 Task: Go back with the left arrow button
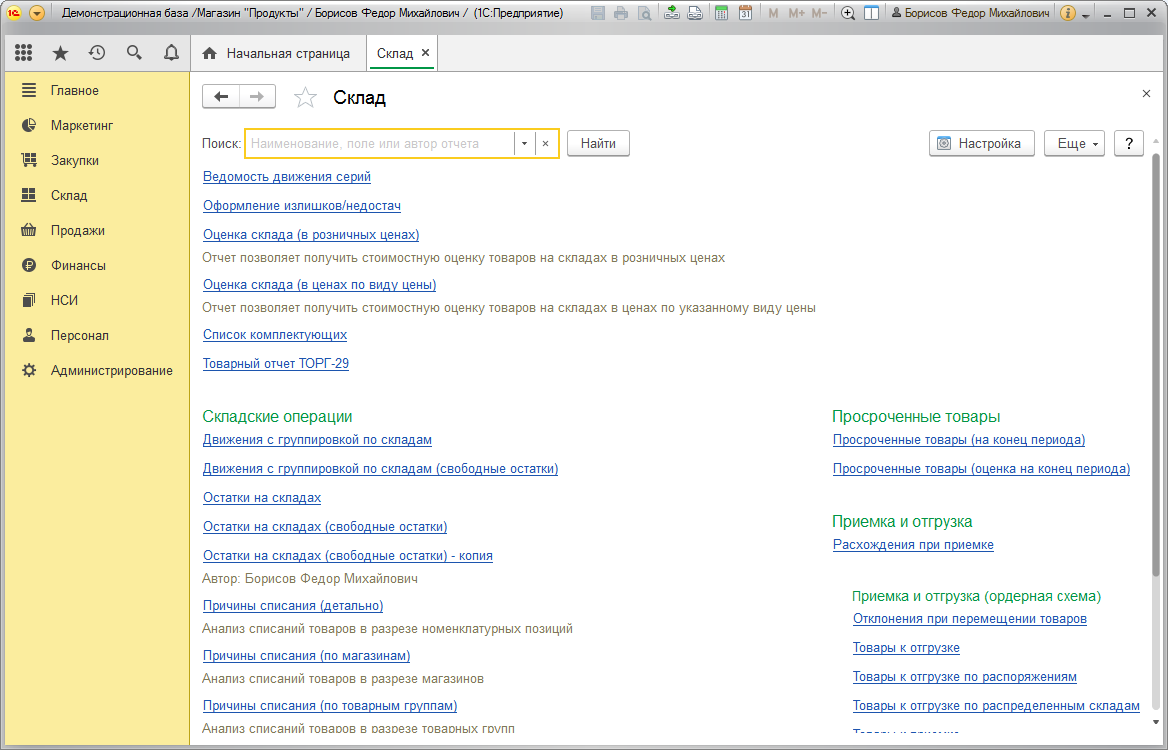pos(221,97)
